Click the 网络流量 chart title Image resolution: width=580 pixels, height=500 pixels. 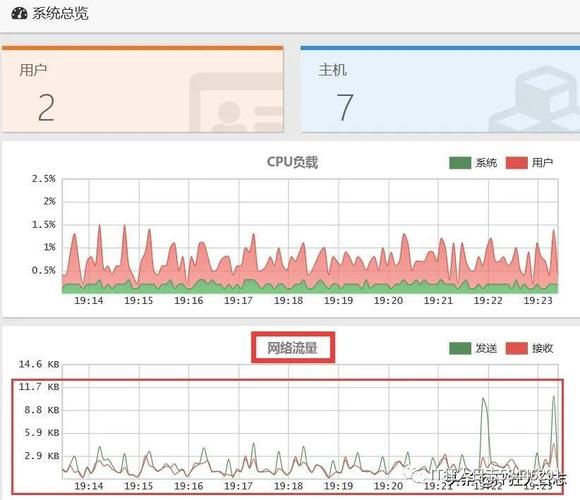292,348
